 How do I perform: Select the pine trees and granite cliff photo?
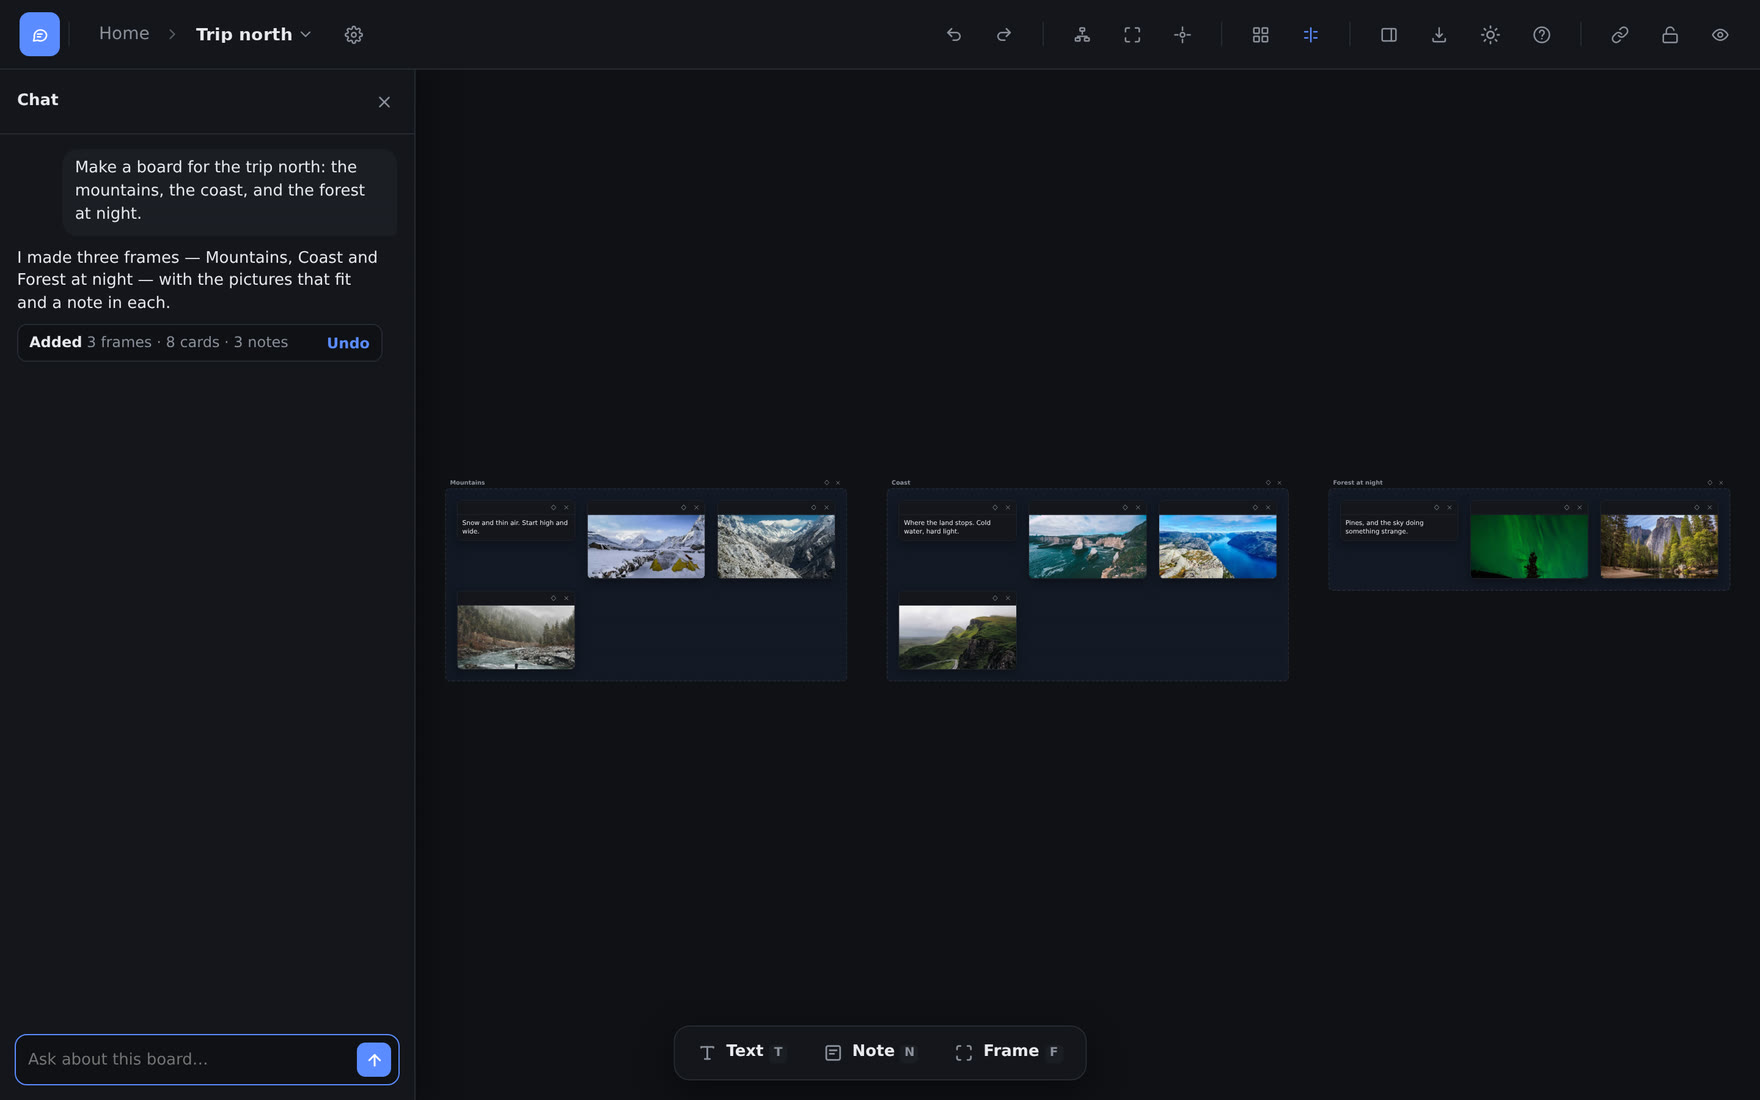pos(1659,546)
